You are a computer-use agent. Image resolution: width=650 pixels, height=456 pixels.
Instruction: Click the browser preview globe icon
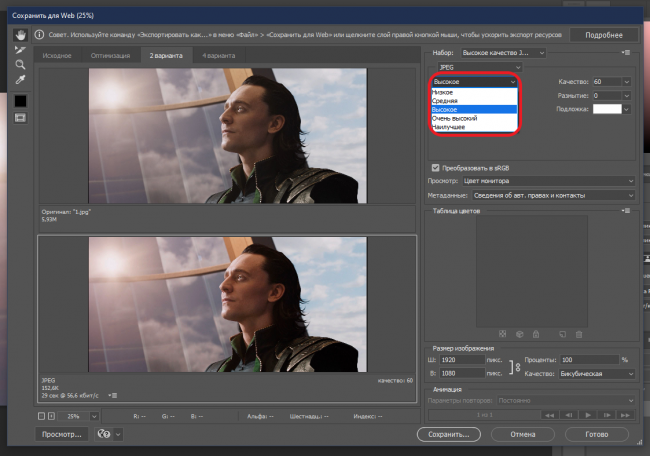click(104, 434)
